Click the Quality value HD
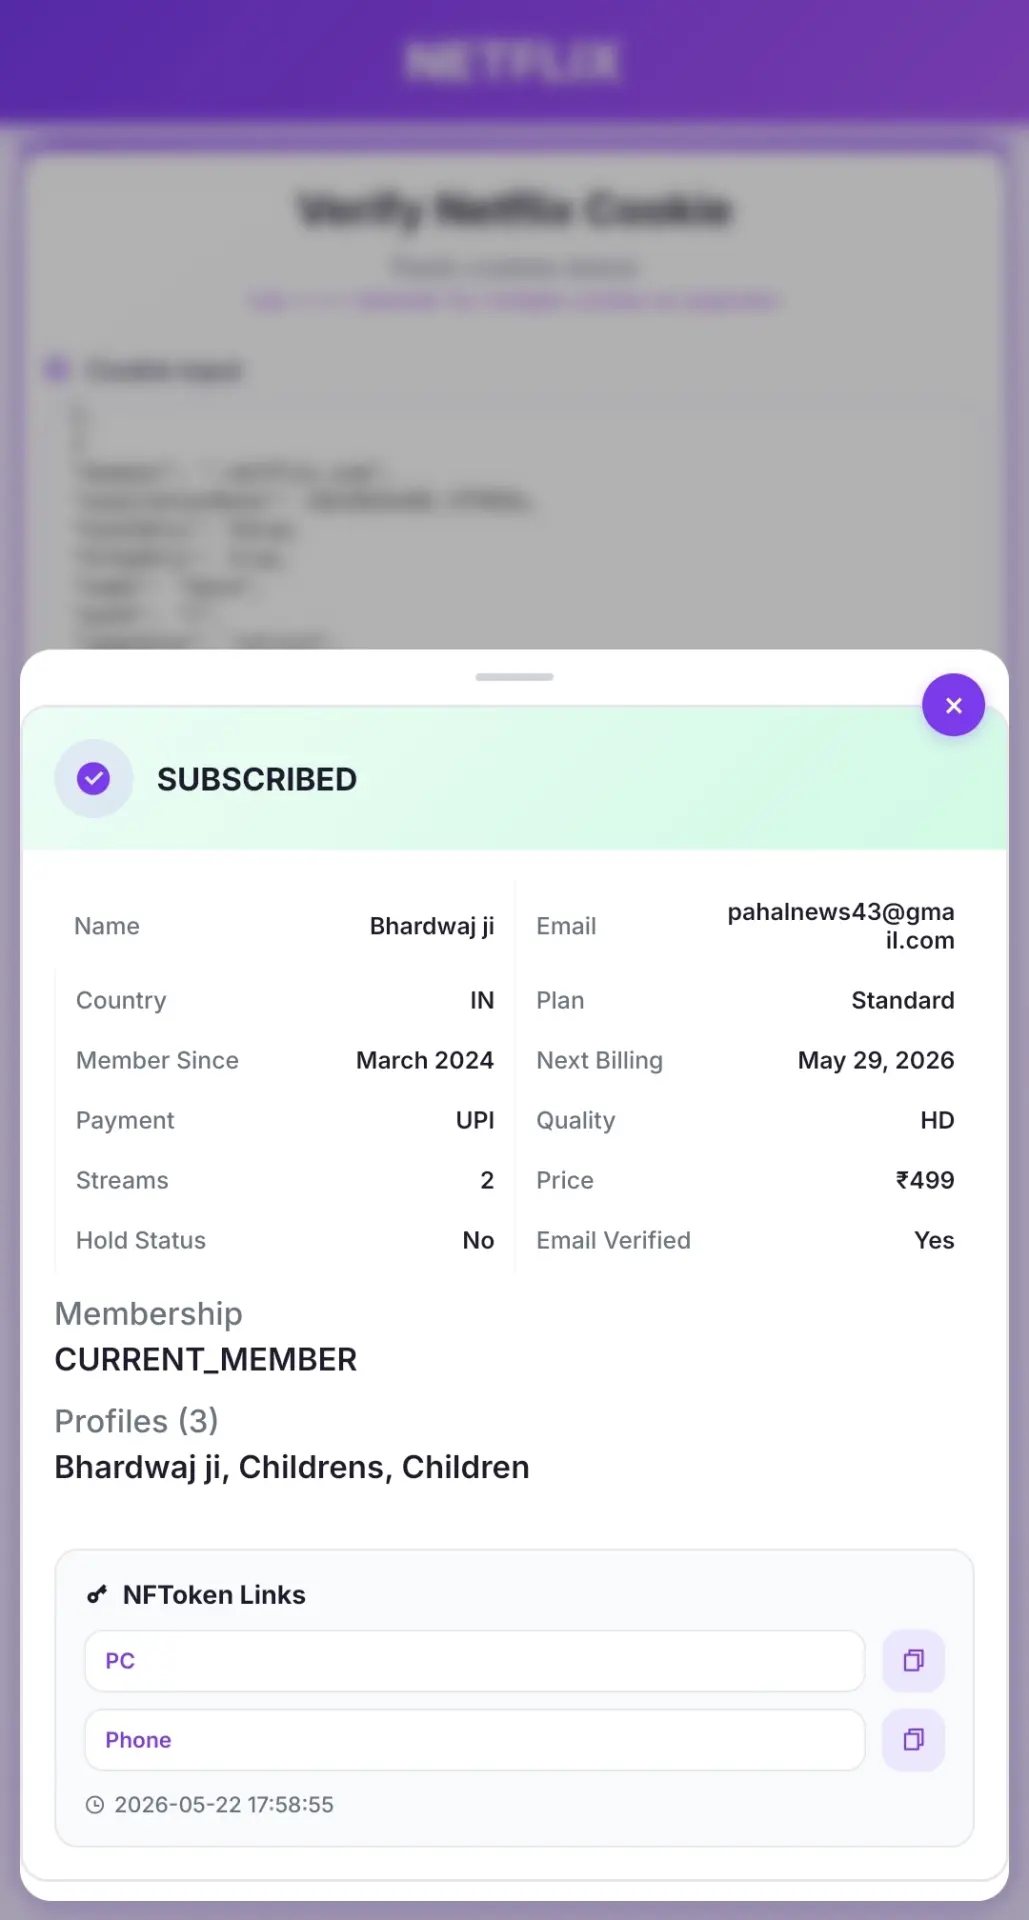The image size is (1029, 1920). point(937,1120)
